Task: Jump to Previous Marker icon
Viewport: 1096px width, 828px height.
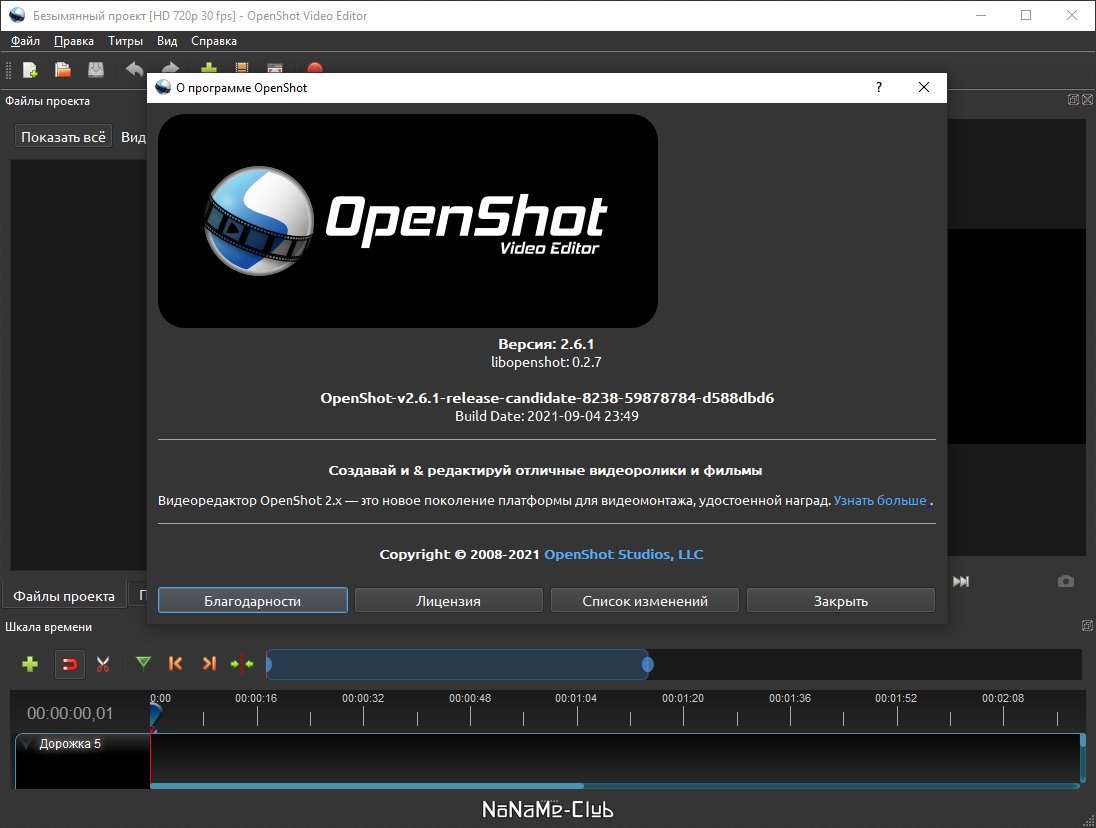Action: pos(176,663)
